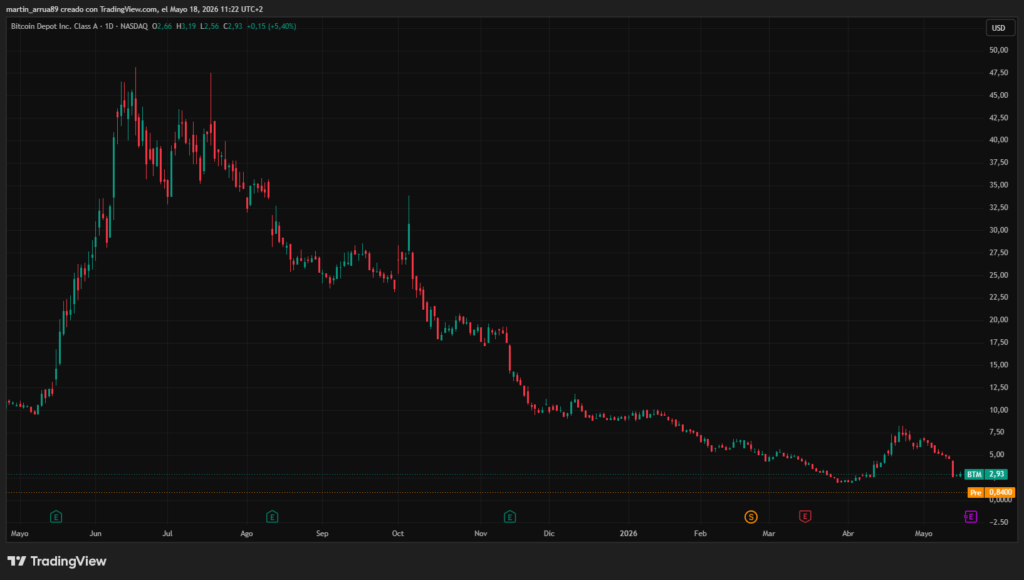Open the USD currency selector

click(x=999, y=27)
